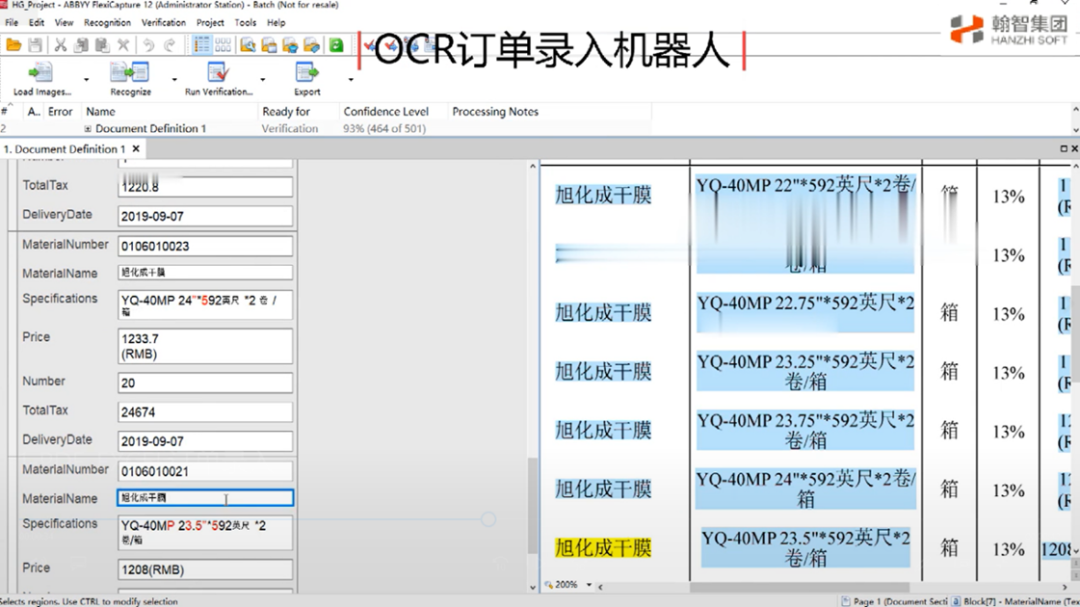Screen dimensions: 1080x607
Task: Click Price field 1233.7 (RMB)
Action: [x=205, y=346]
